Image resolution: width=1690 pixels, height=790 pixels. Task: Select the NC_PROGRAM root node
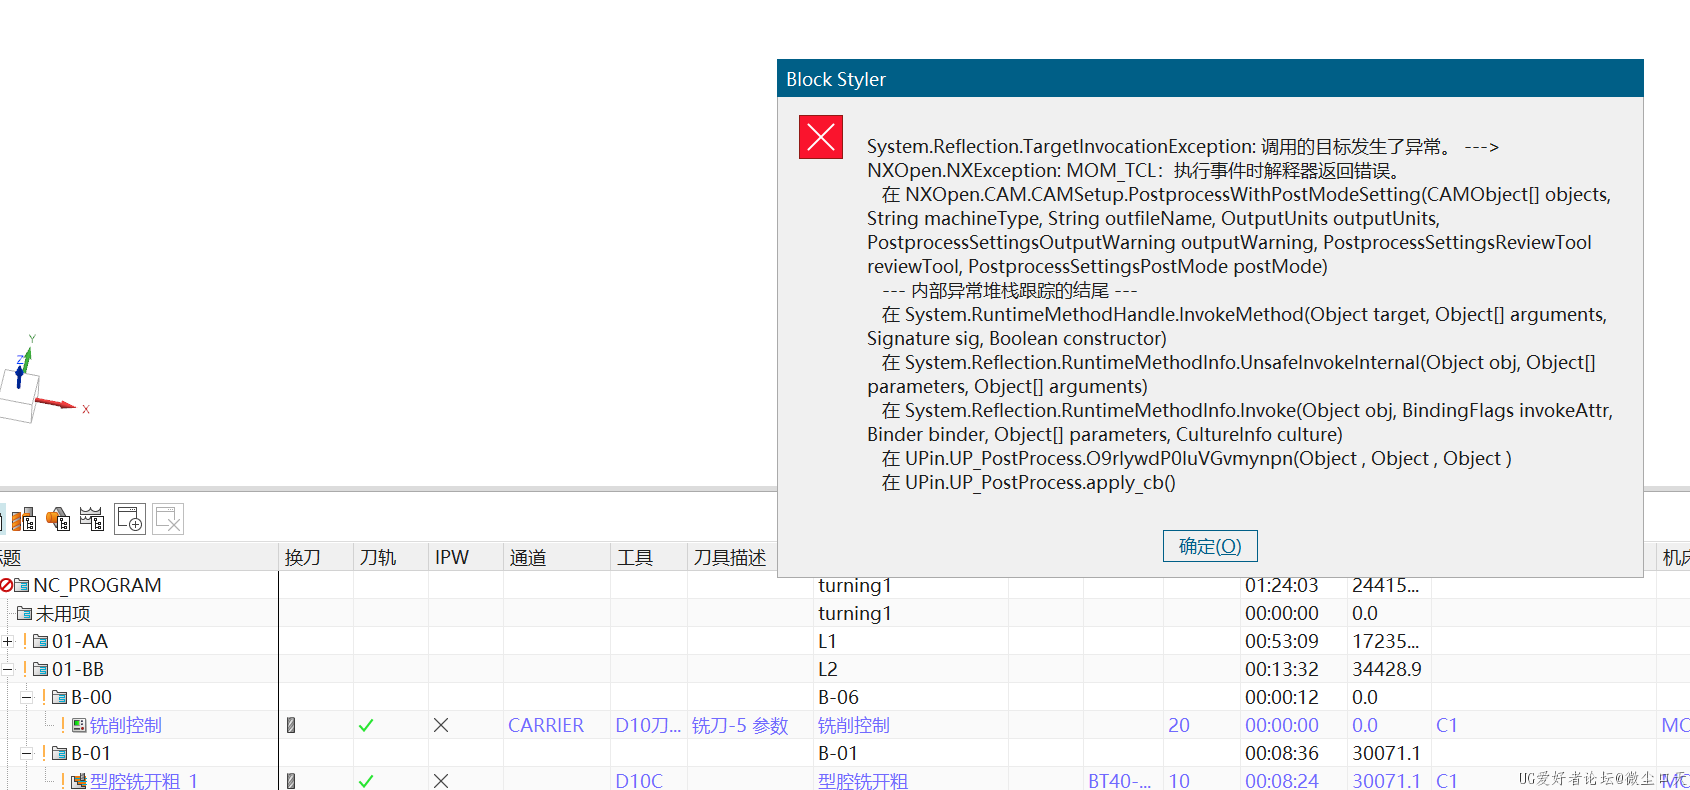tap(97, 585)
